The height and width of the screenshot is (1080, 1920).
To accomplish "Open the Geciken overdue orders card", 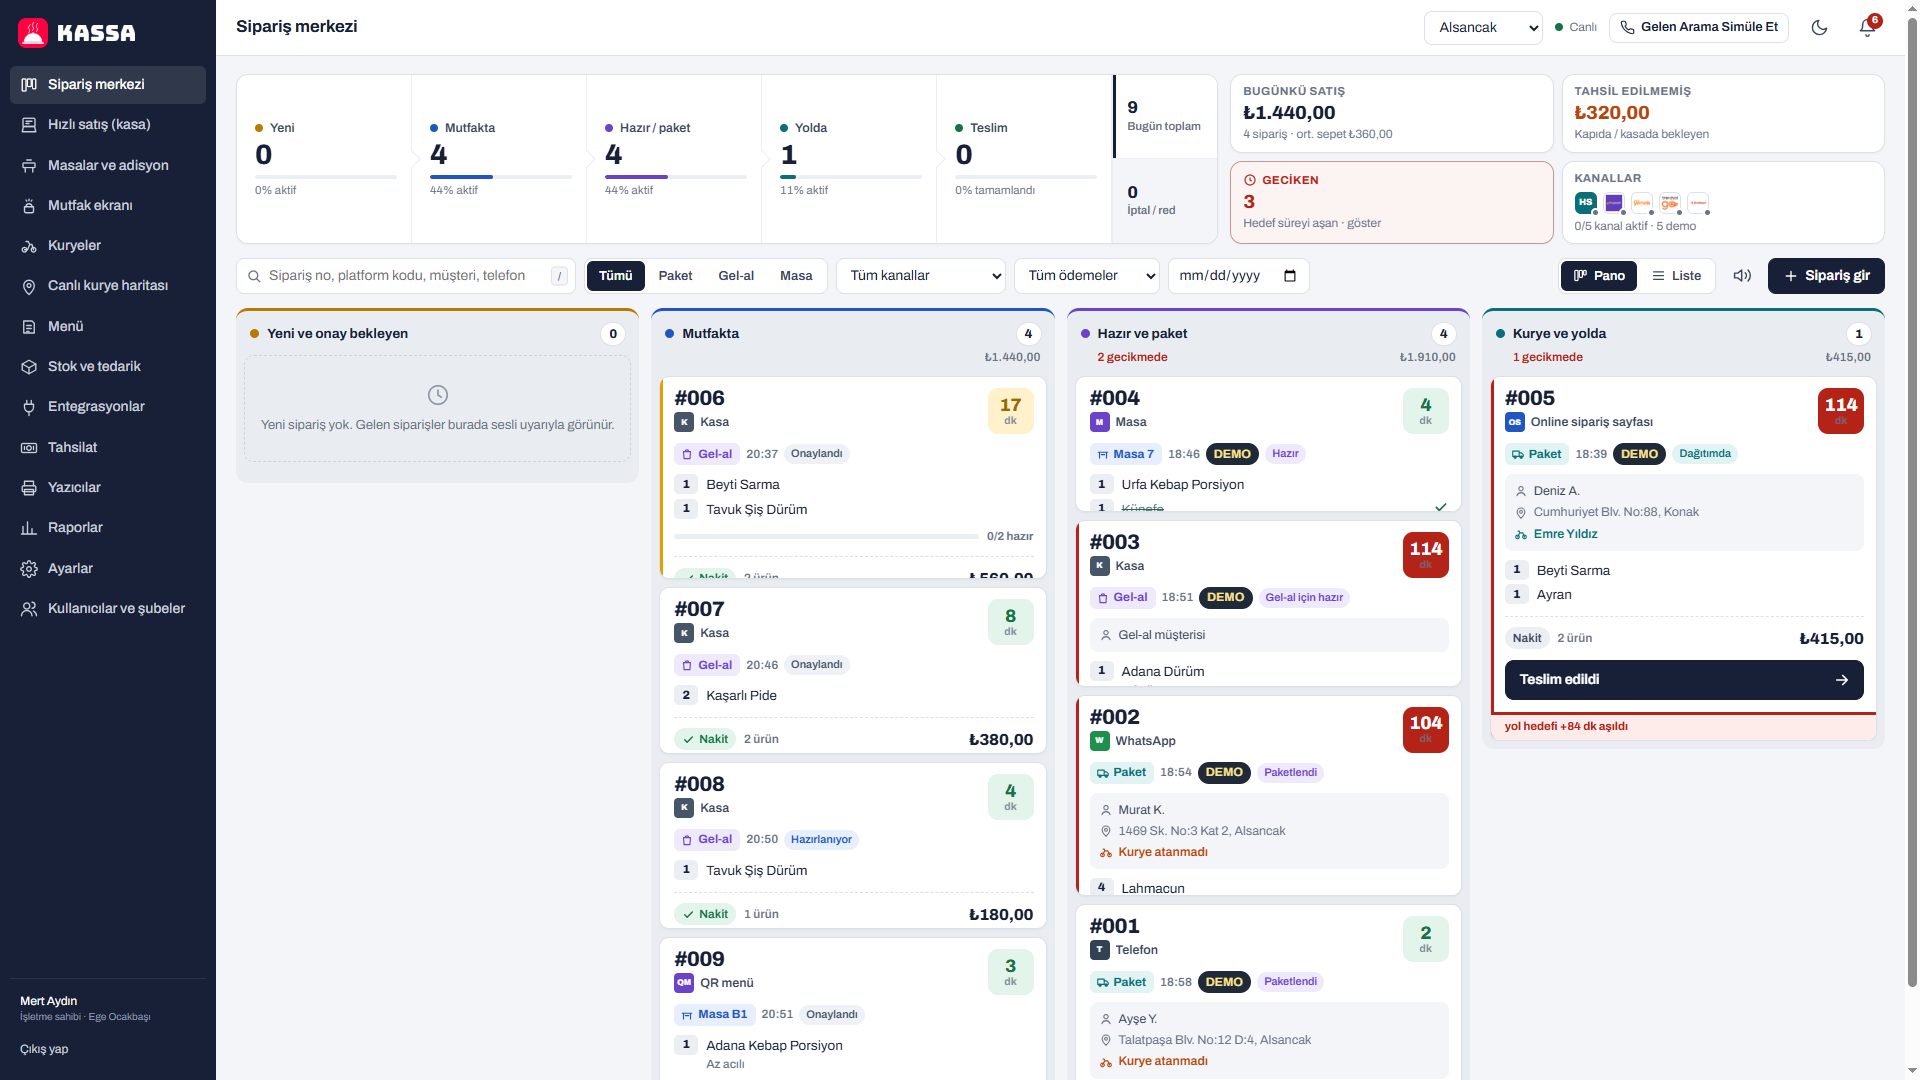I will 1391,203.
